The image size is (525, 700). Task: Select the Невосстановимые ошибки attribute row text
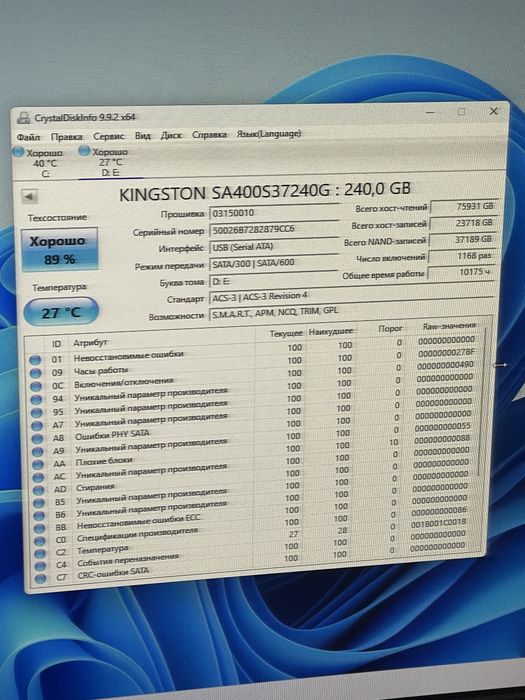pyautogui.click(x=129, y=356)
